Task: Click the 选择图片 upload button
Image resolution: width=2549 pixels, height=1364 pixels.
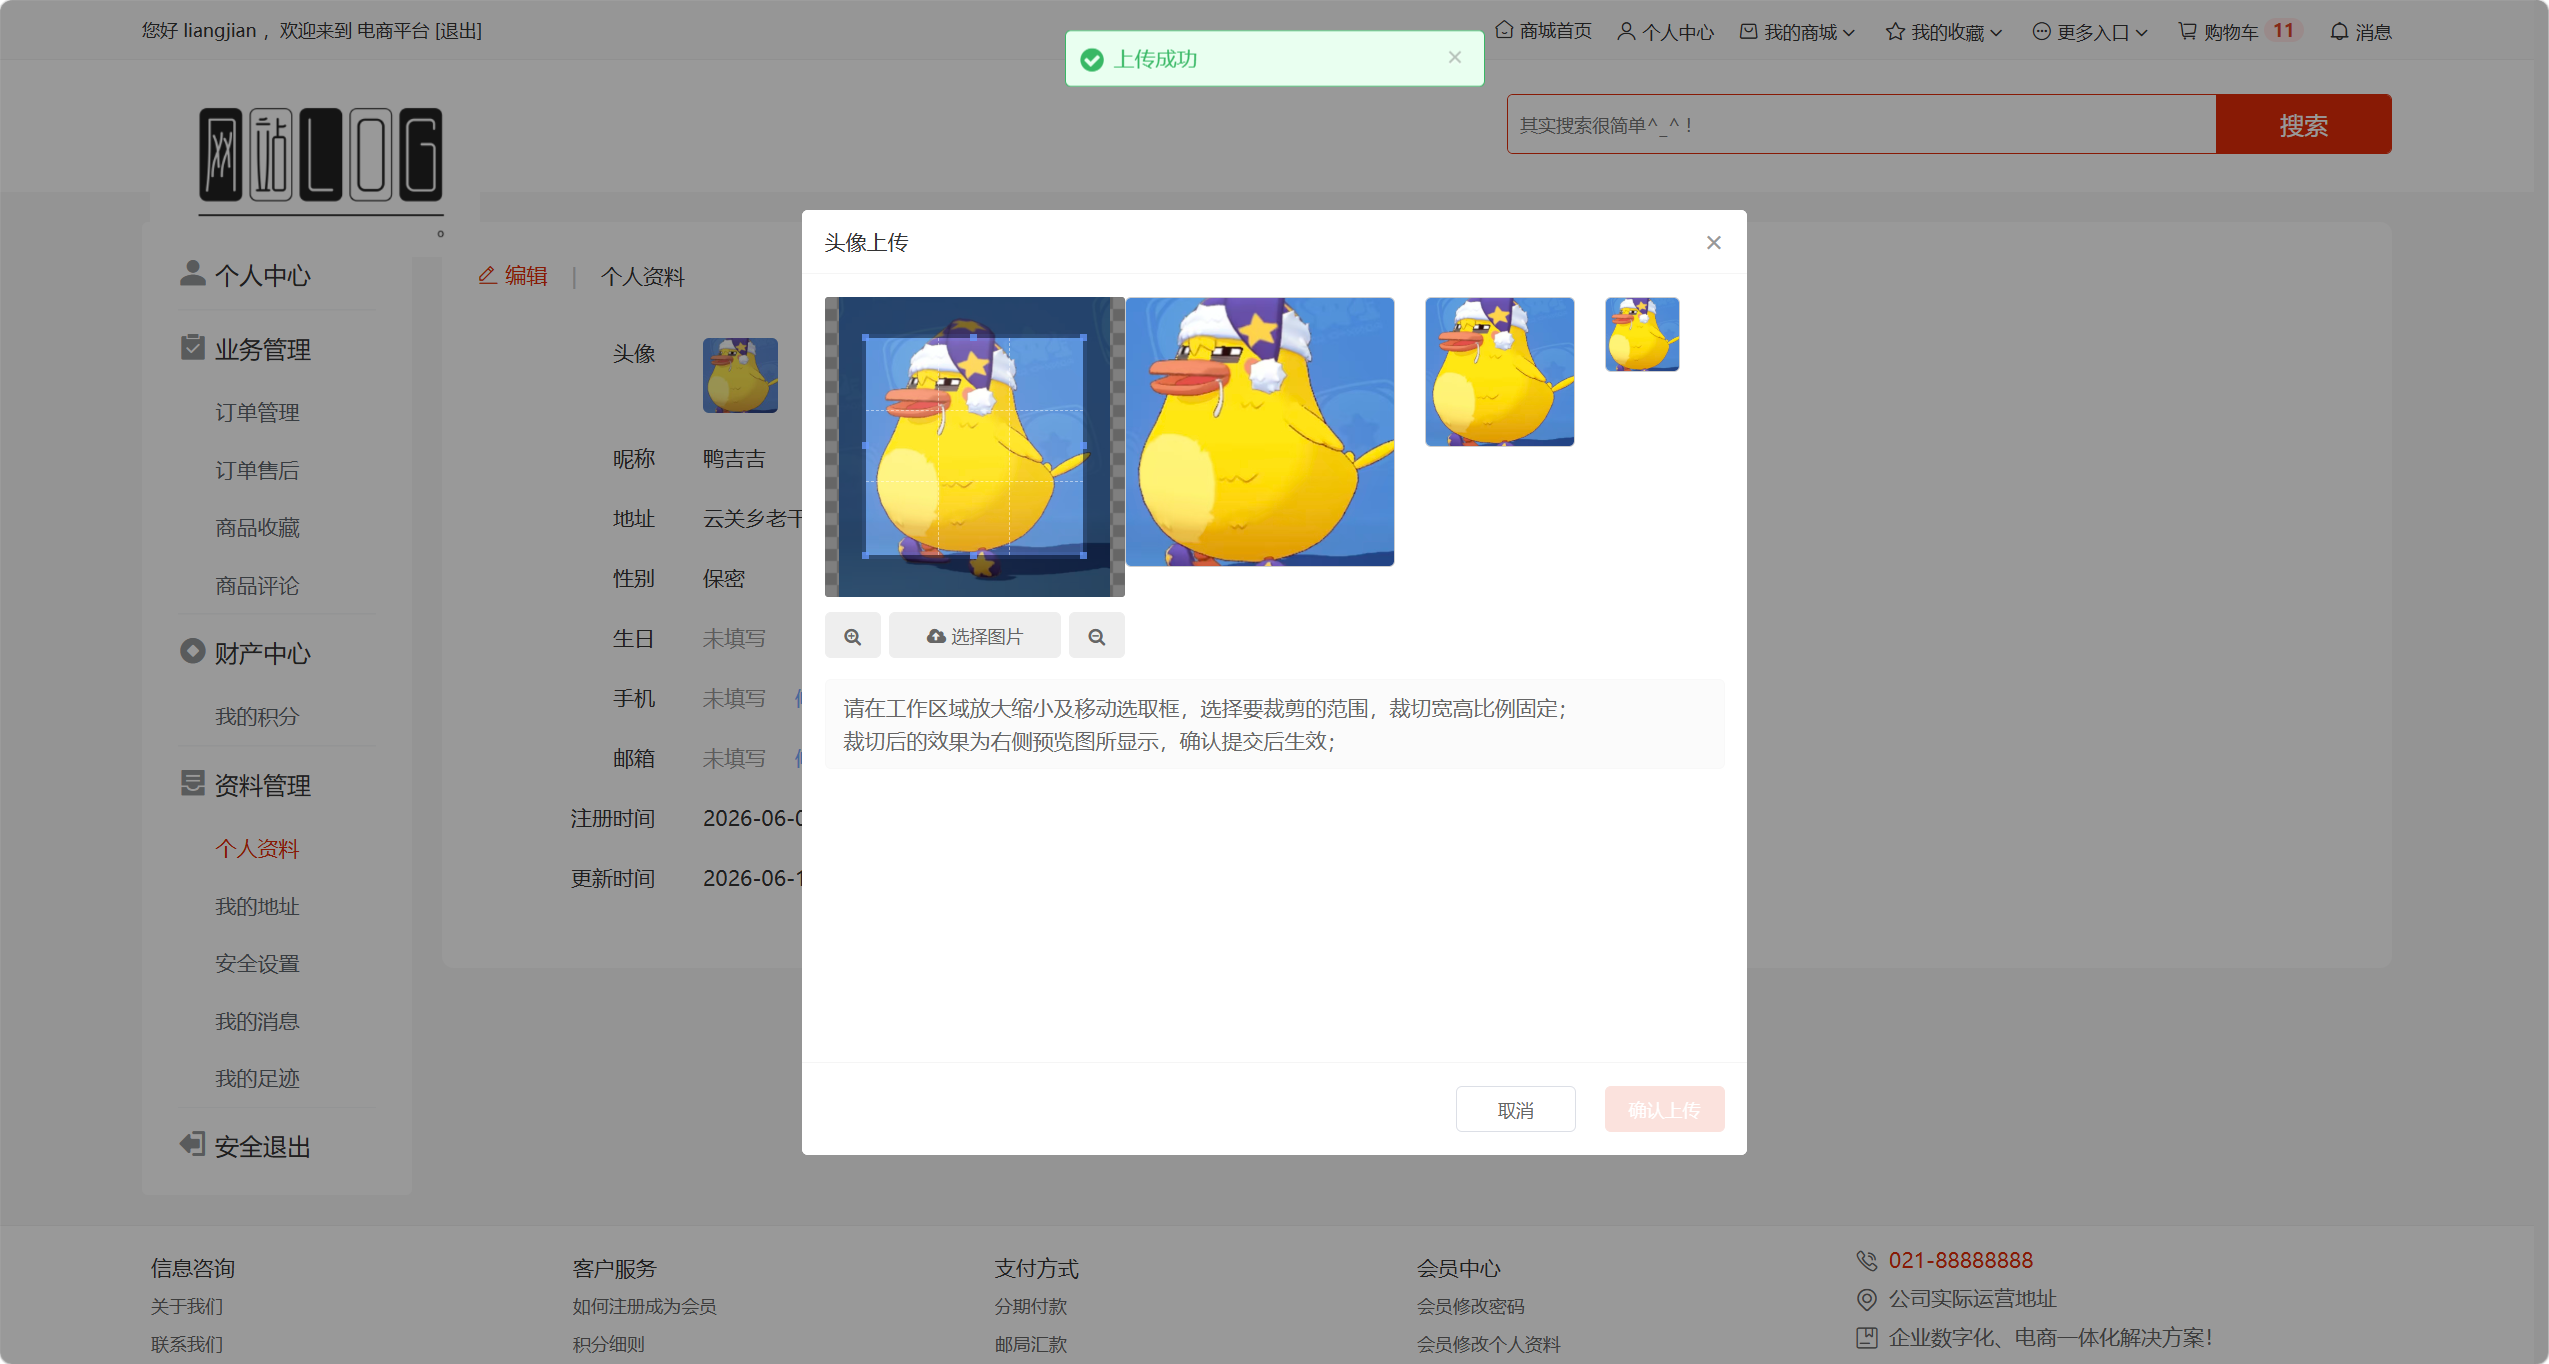Action: pos(974,636)
